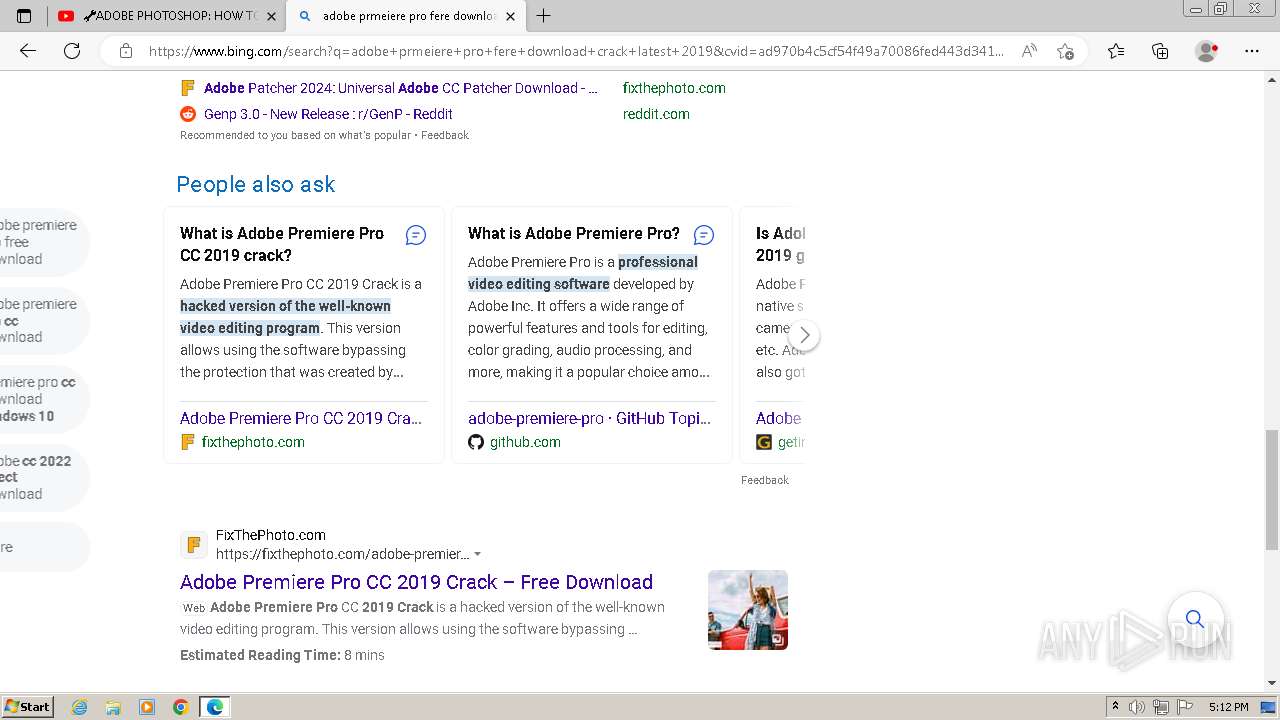Viewport: 1280px width, 720px height.
Task: Open the tab actions menu icon
Action: [x=24, y=16]
